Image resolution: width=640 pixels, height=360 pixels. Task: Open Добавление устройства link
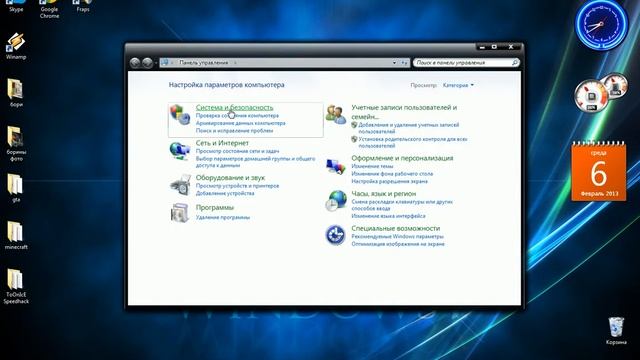tap(225, 193)
